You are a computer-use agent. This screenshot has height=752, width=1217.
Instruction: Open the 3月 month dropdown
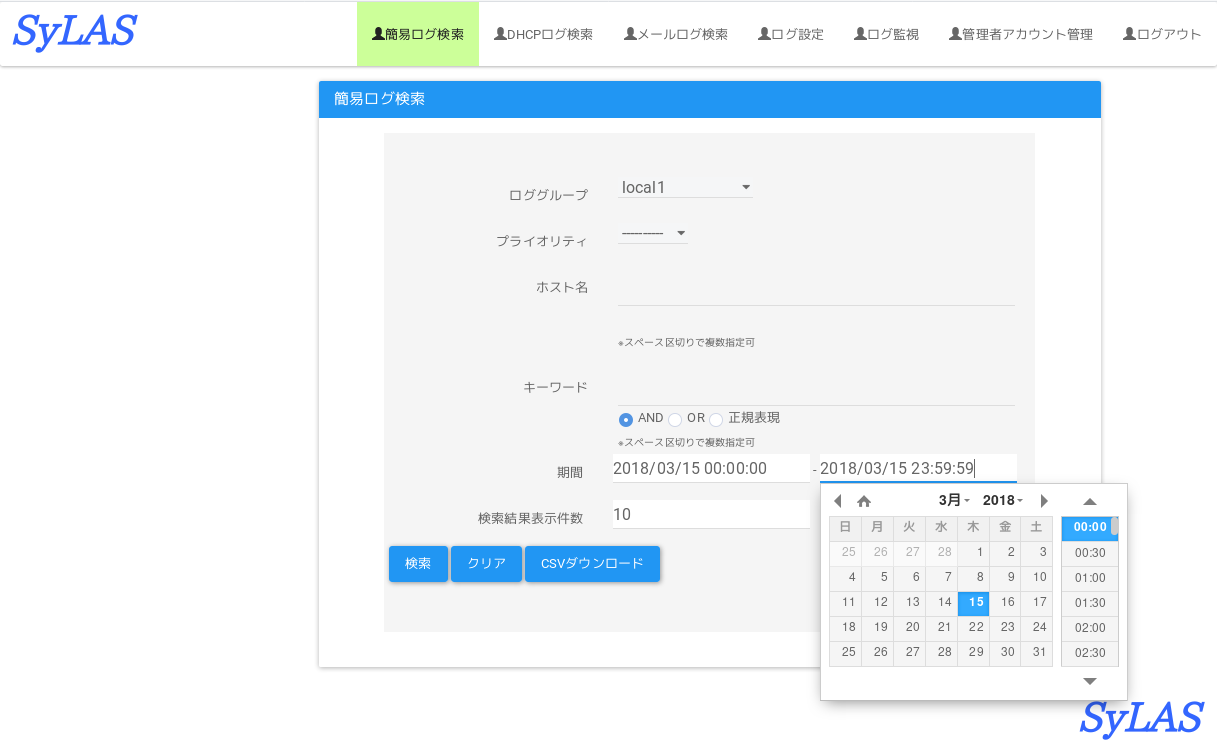click(x=954, y=500)
